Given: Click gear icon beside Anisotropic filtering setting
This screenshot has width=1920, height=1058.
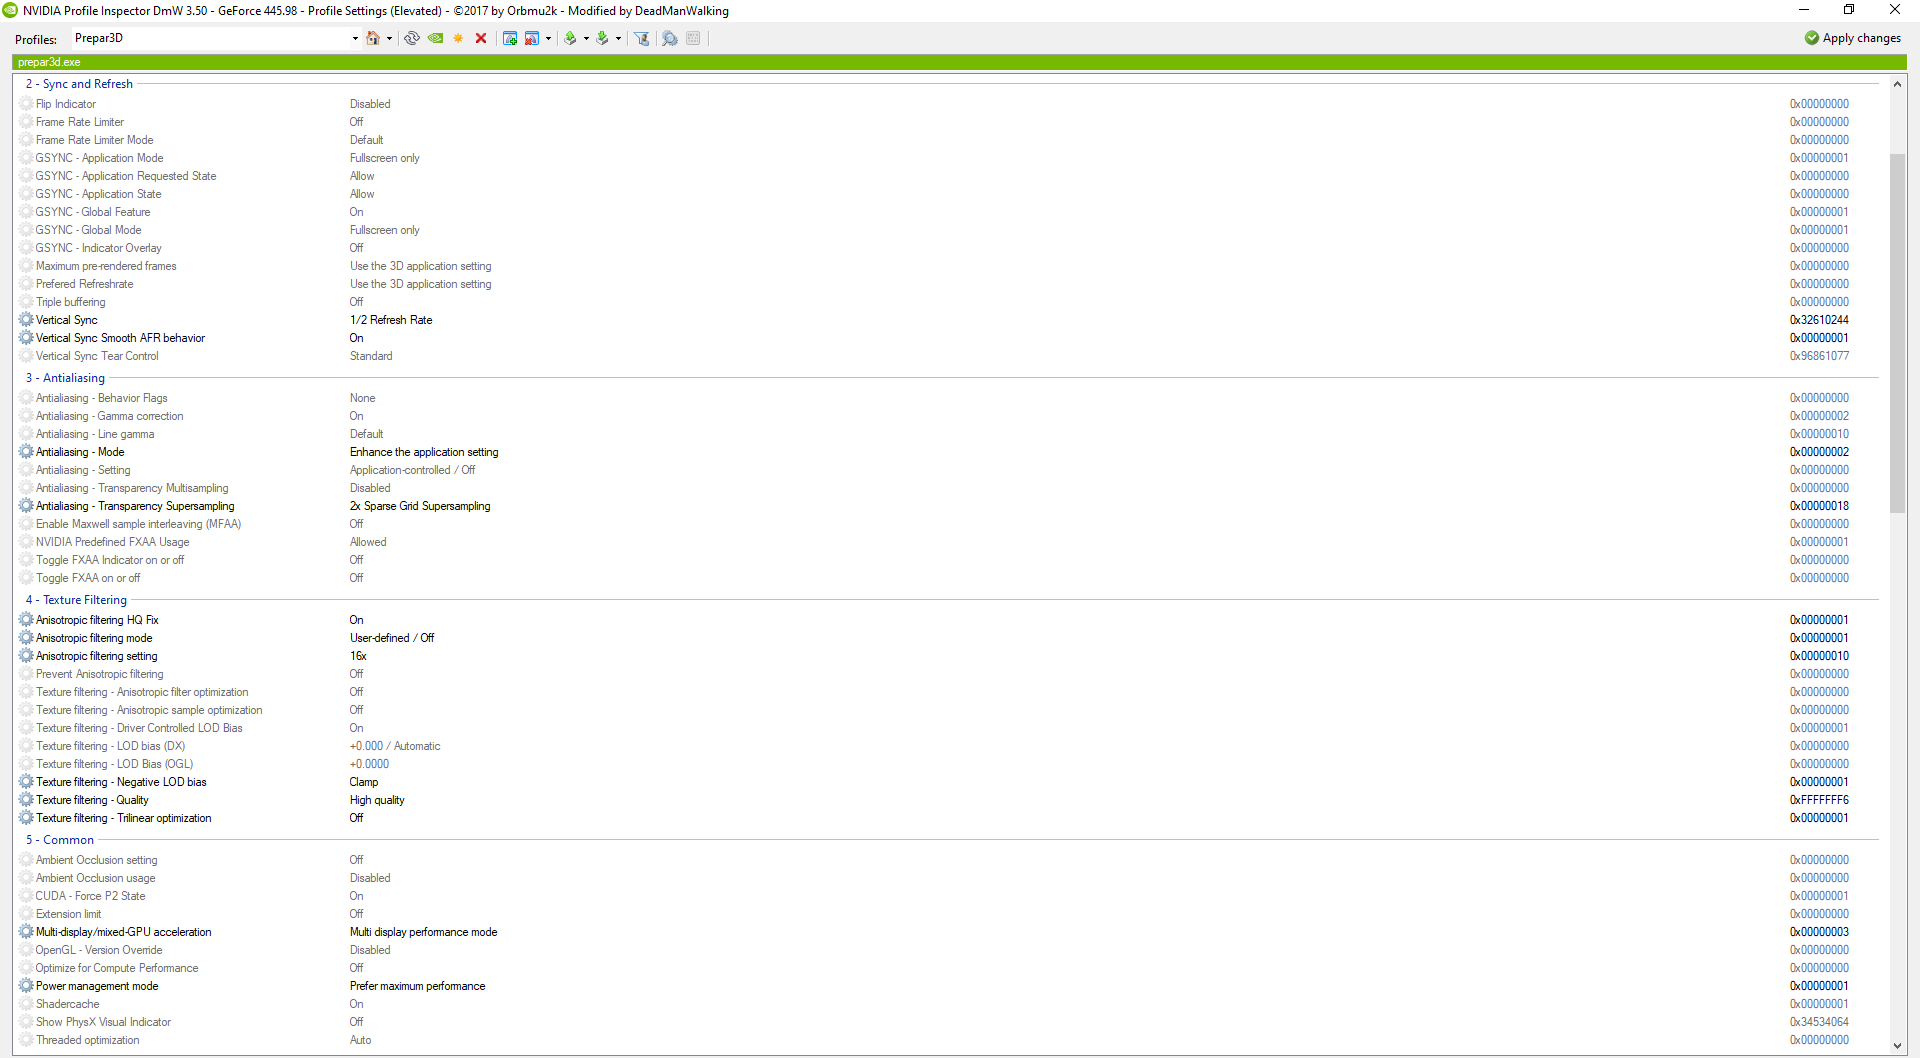Looking at the screenshot, I should [x=26, y=656].
